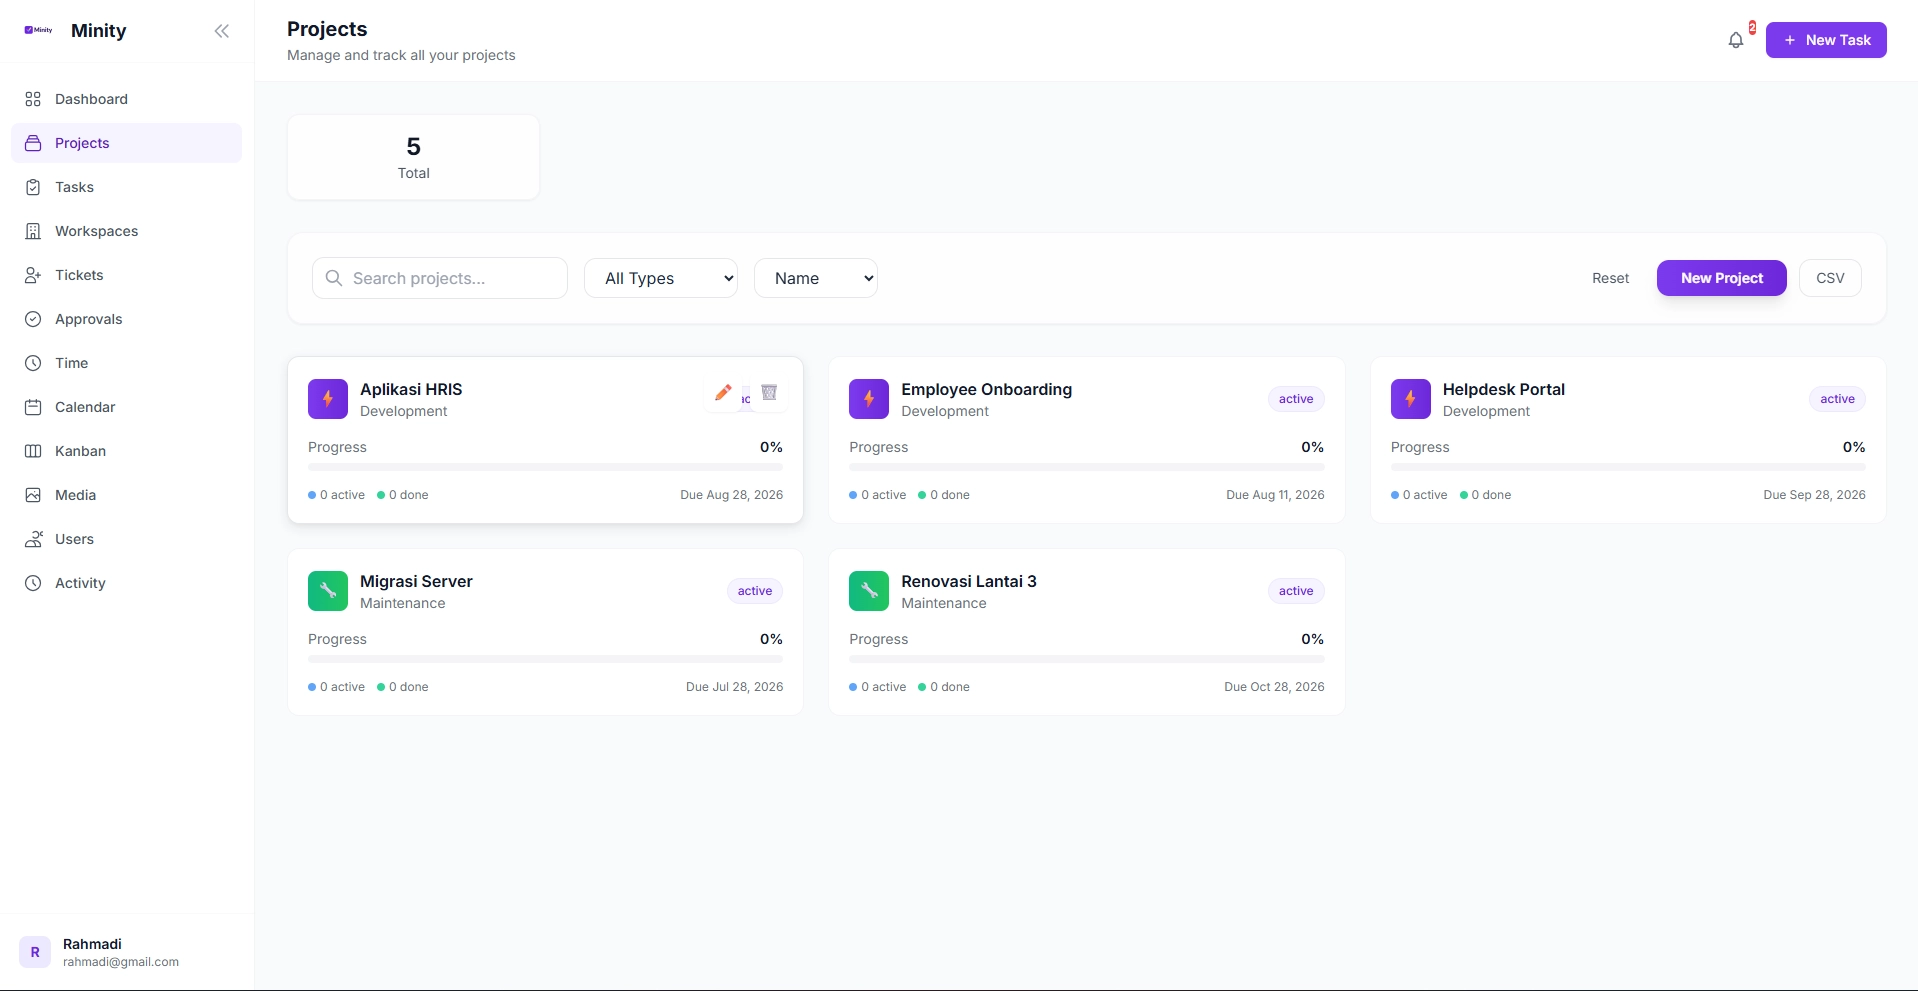Click Employee Onboarding progress bar
The width and height of the screenshot is (1918, 991).
[x=1087, y=467]
